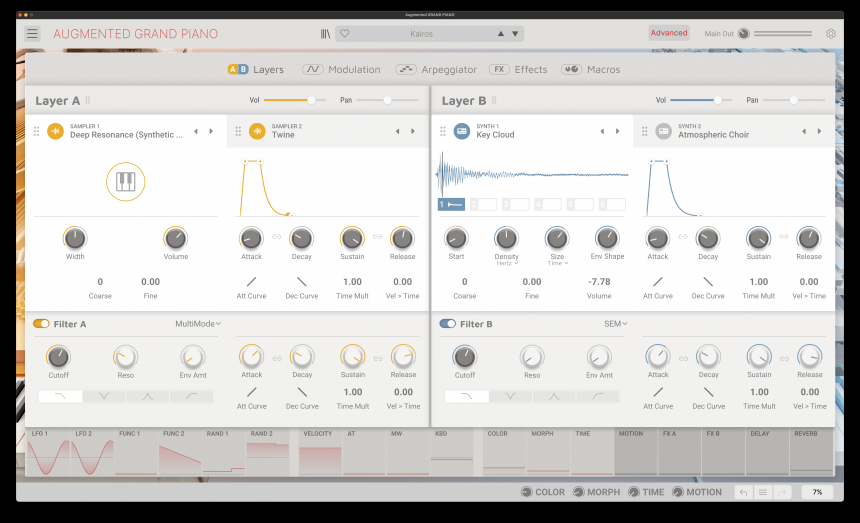The image size is (860, 523).
Task: Click Sampler 2 Attack-Decay link icon
Action: (x=276, y=237)
